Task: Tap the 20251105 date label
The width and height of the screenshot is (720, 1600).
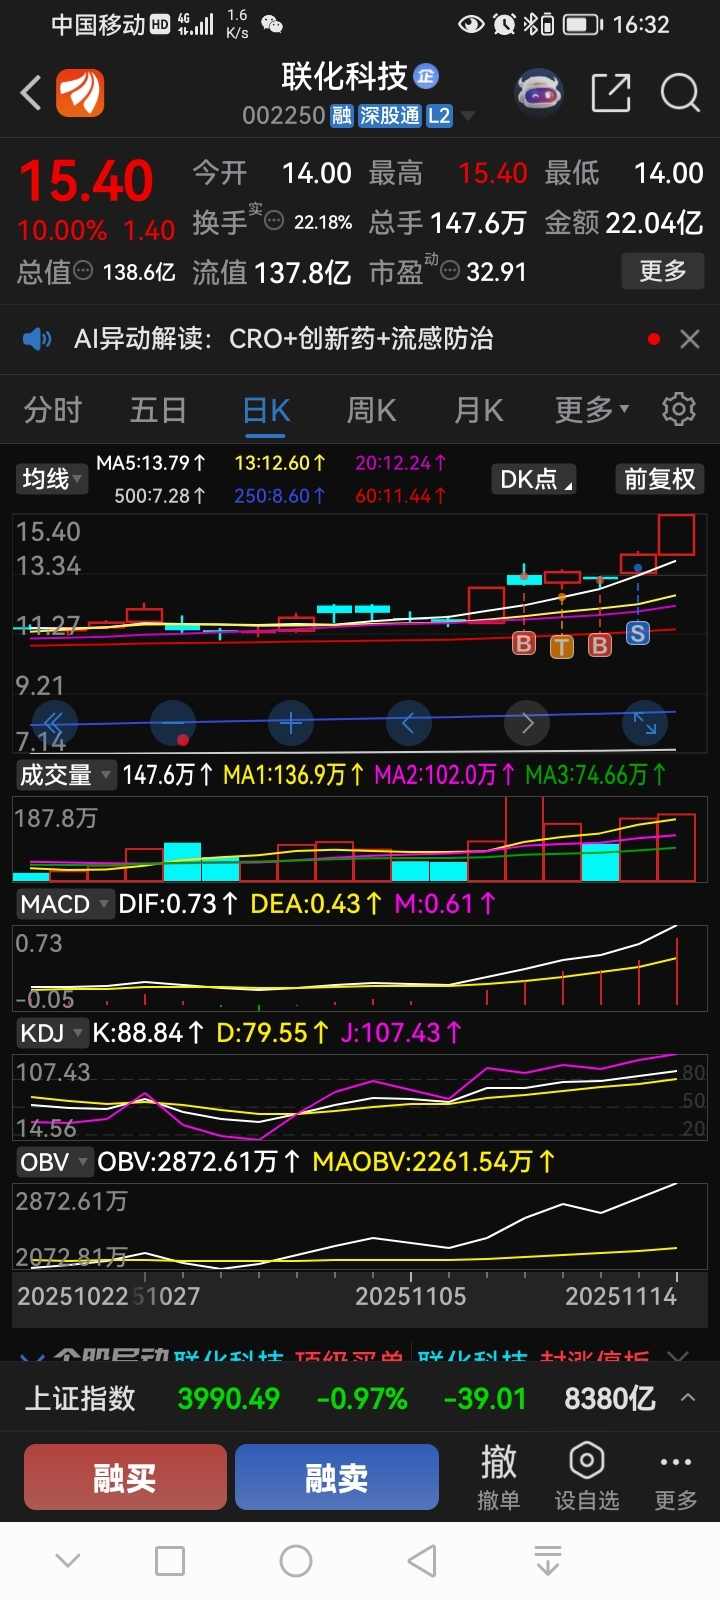Action: (x=411, y=1297)
